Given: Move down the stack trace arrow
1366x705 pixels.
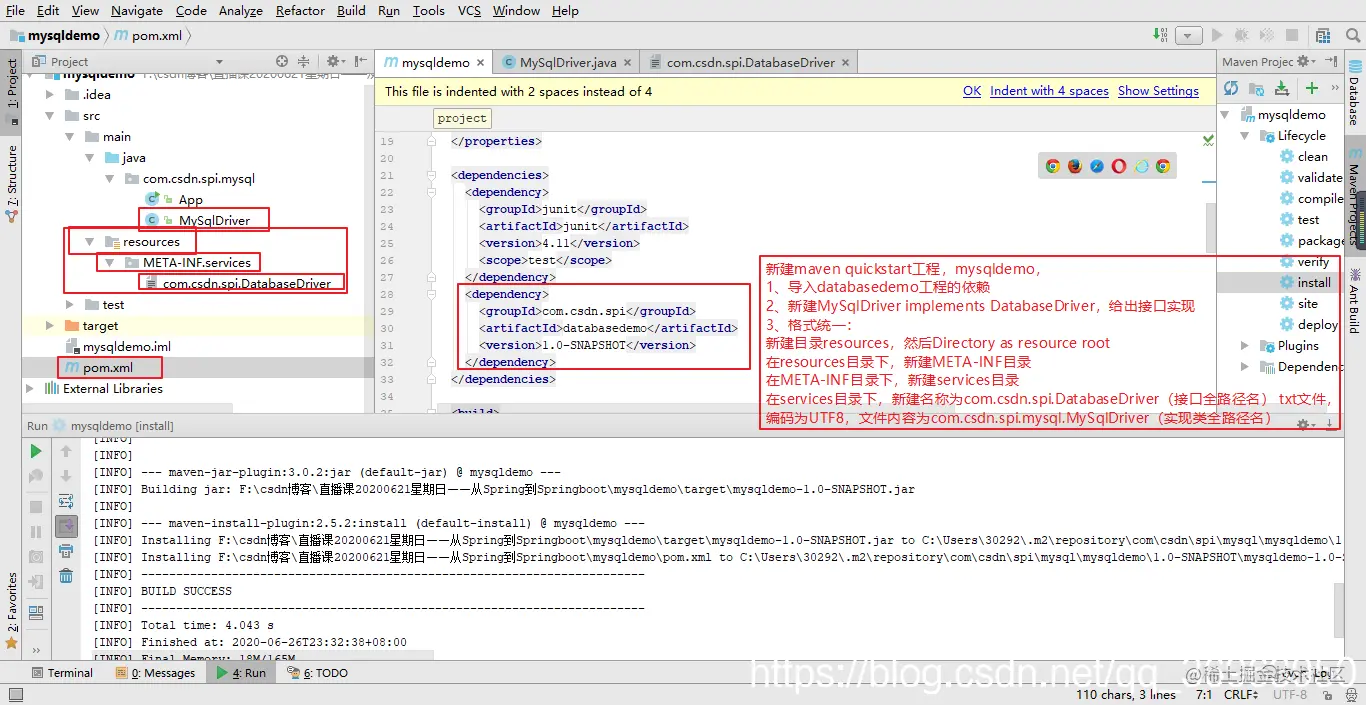Looking at the screenshot, I should point(66,476).
